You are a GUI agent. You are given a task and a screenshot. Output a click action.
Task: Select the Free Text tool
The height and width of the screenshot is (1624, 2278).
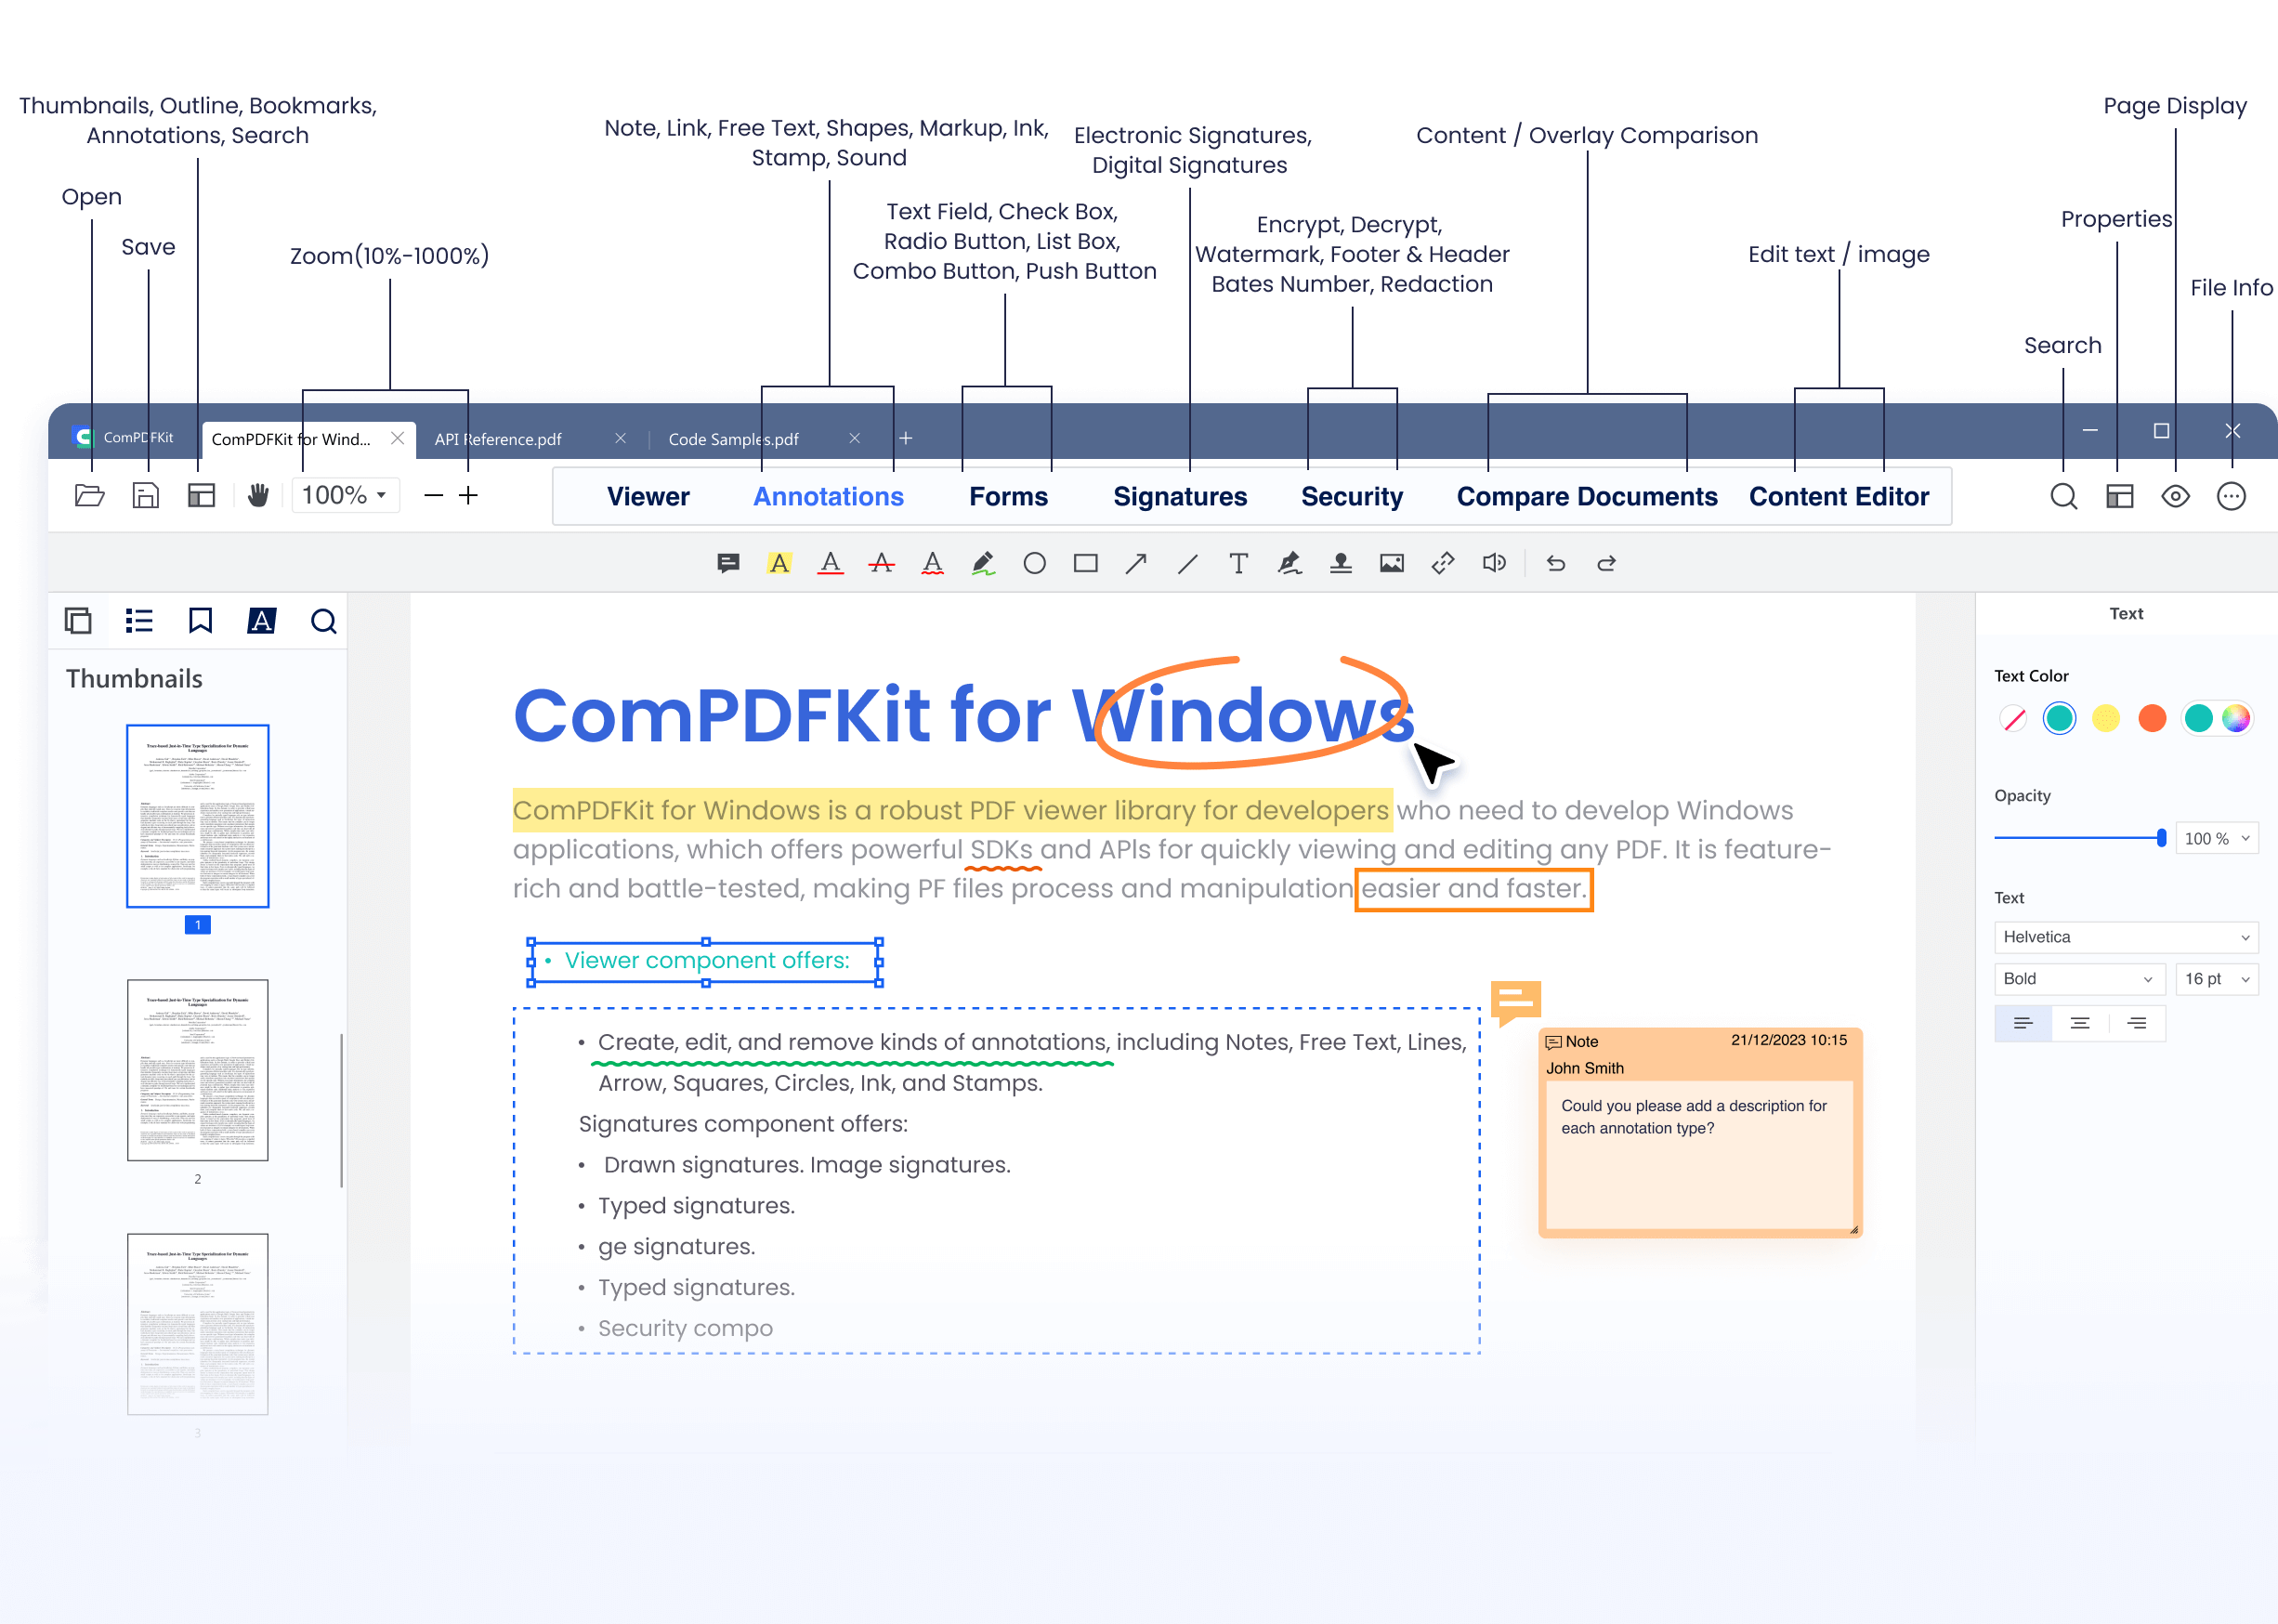tap(1238, 564)
